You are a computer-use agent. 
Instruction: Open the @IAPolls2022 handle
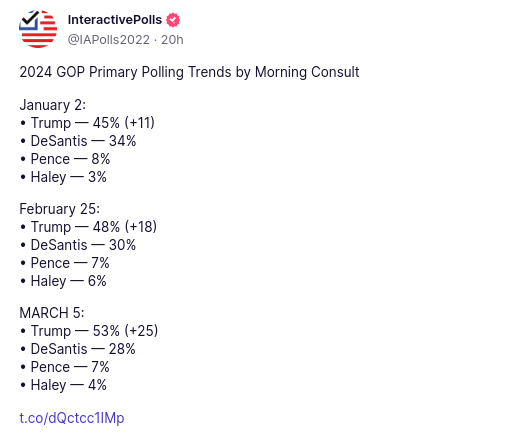coord(109,40)
